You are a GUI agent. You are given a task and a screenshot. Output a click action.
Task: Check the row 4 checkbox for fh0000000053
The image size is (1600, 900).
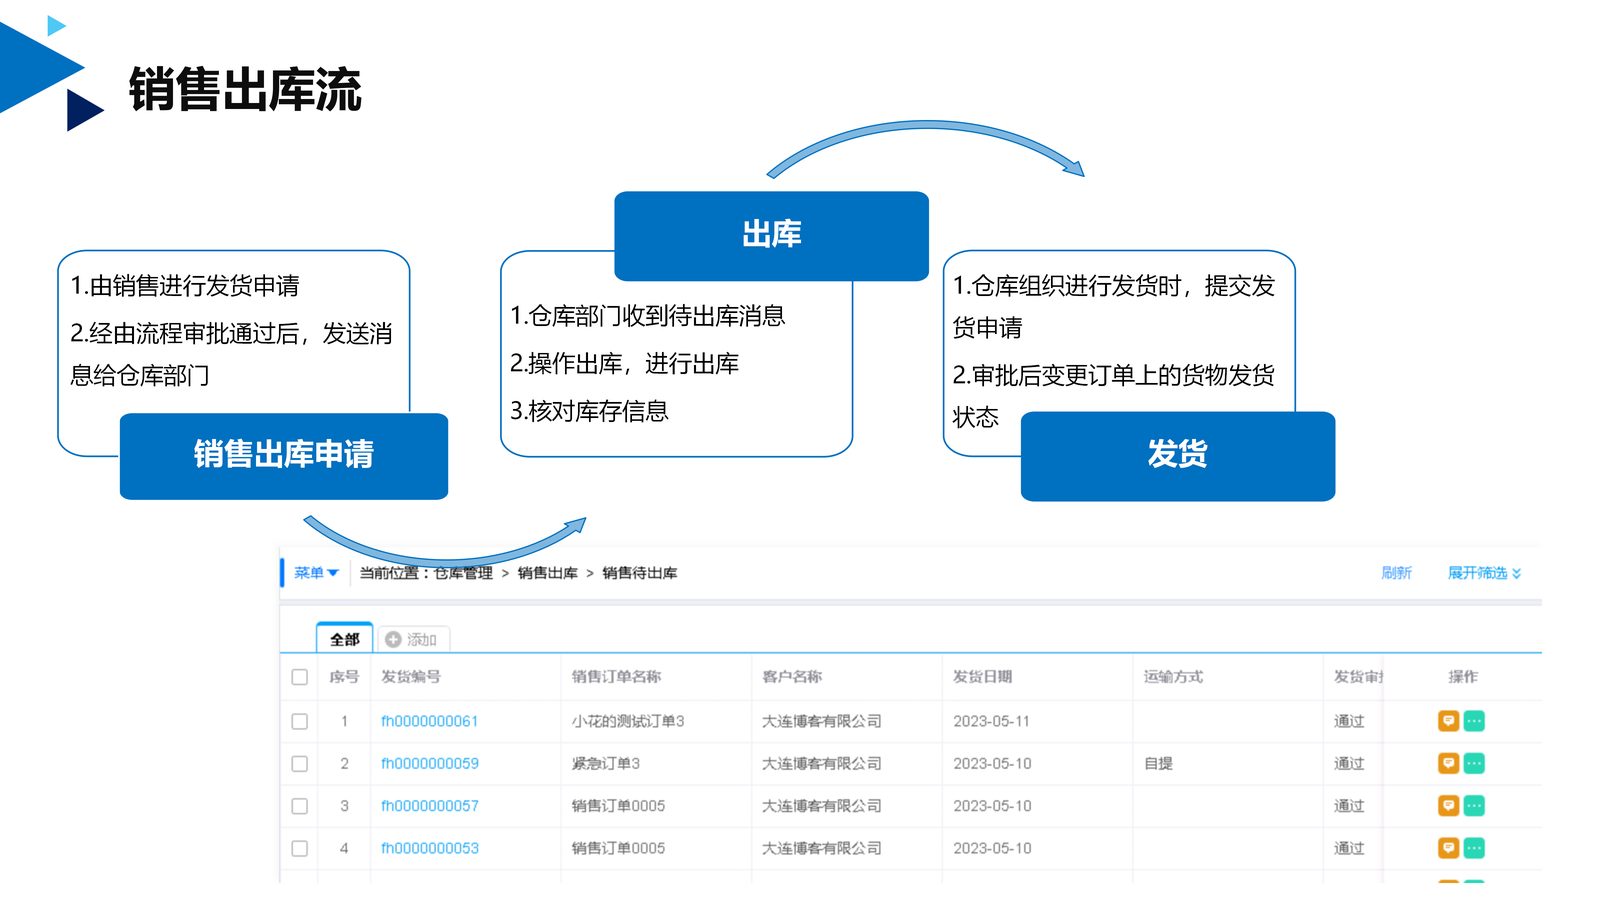point(299,848)
